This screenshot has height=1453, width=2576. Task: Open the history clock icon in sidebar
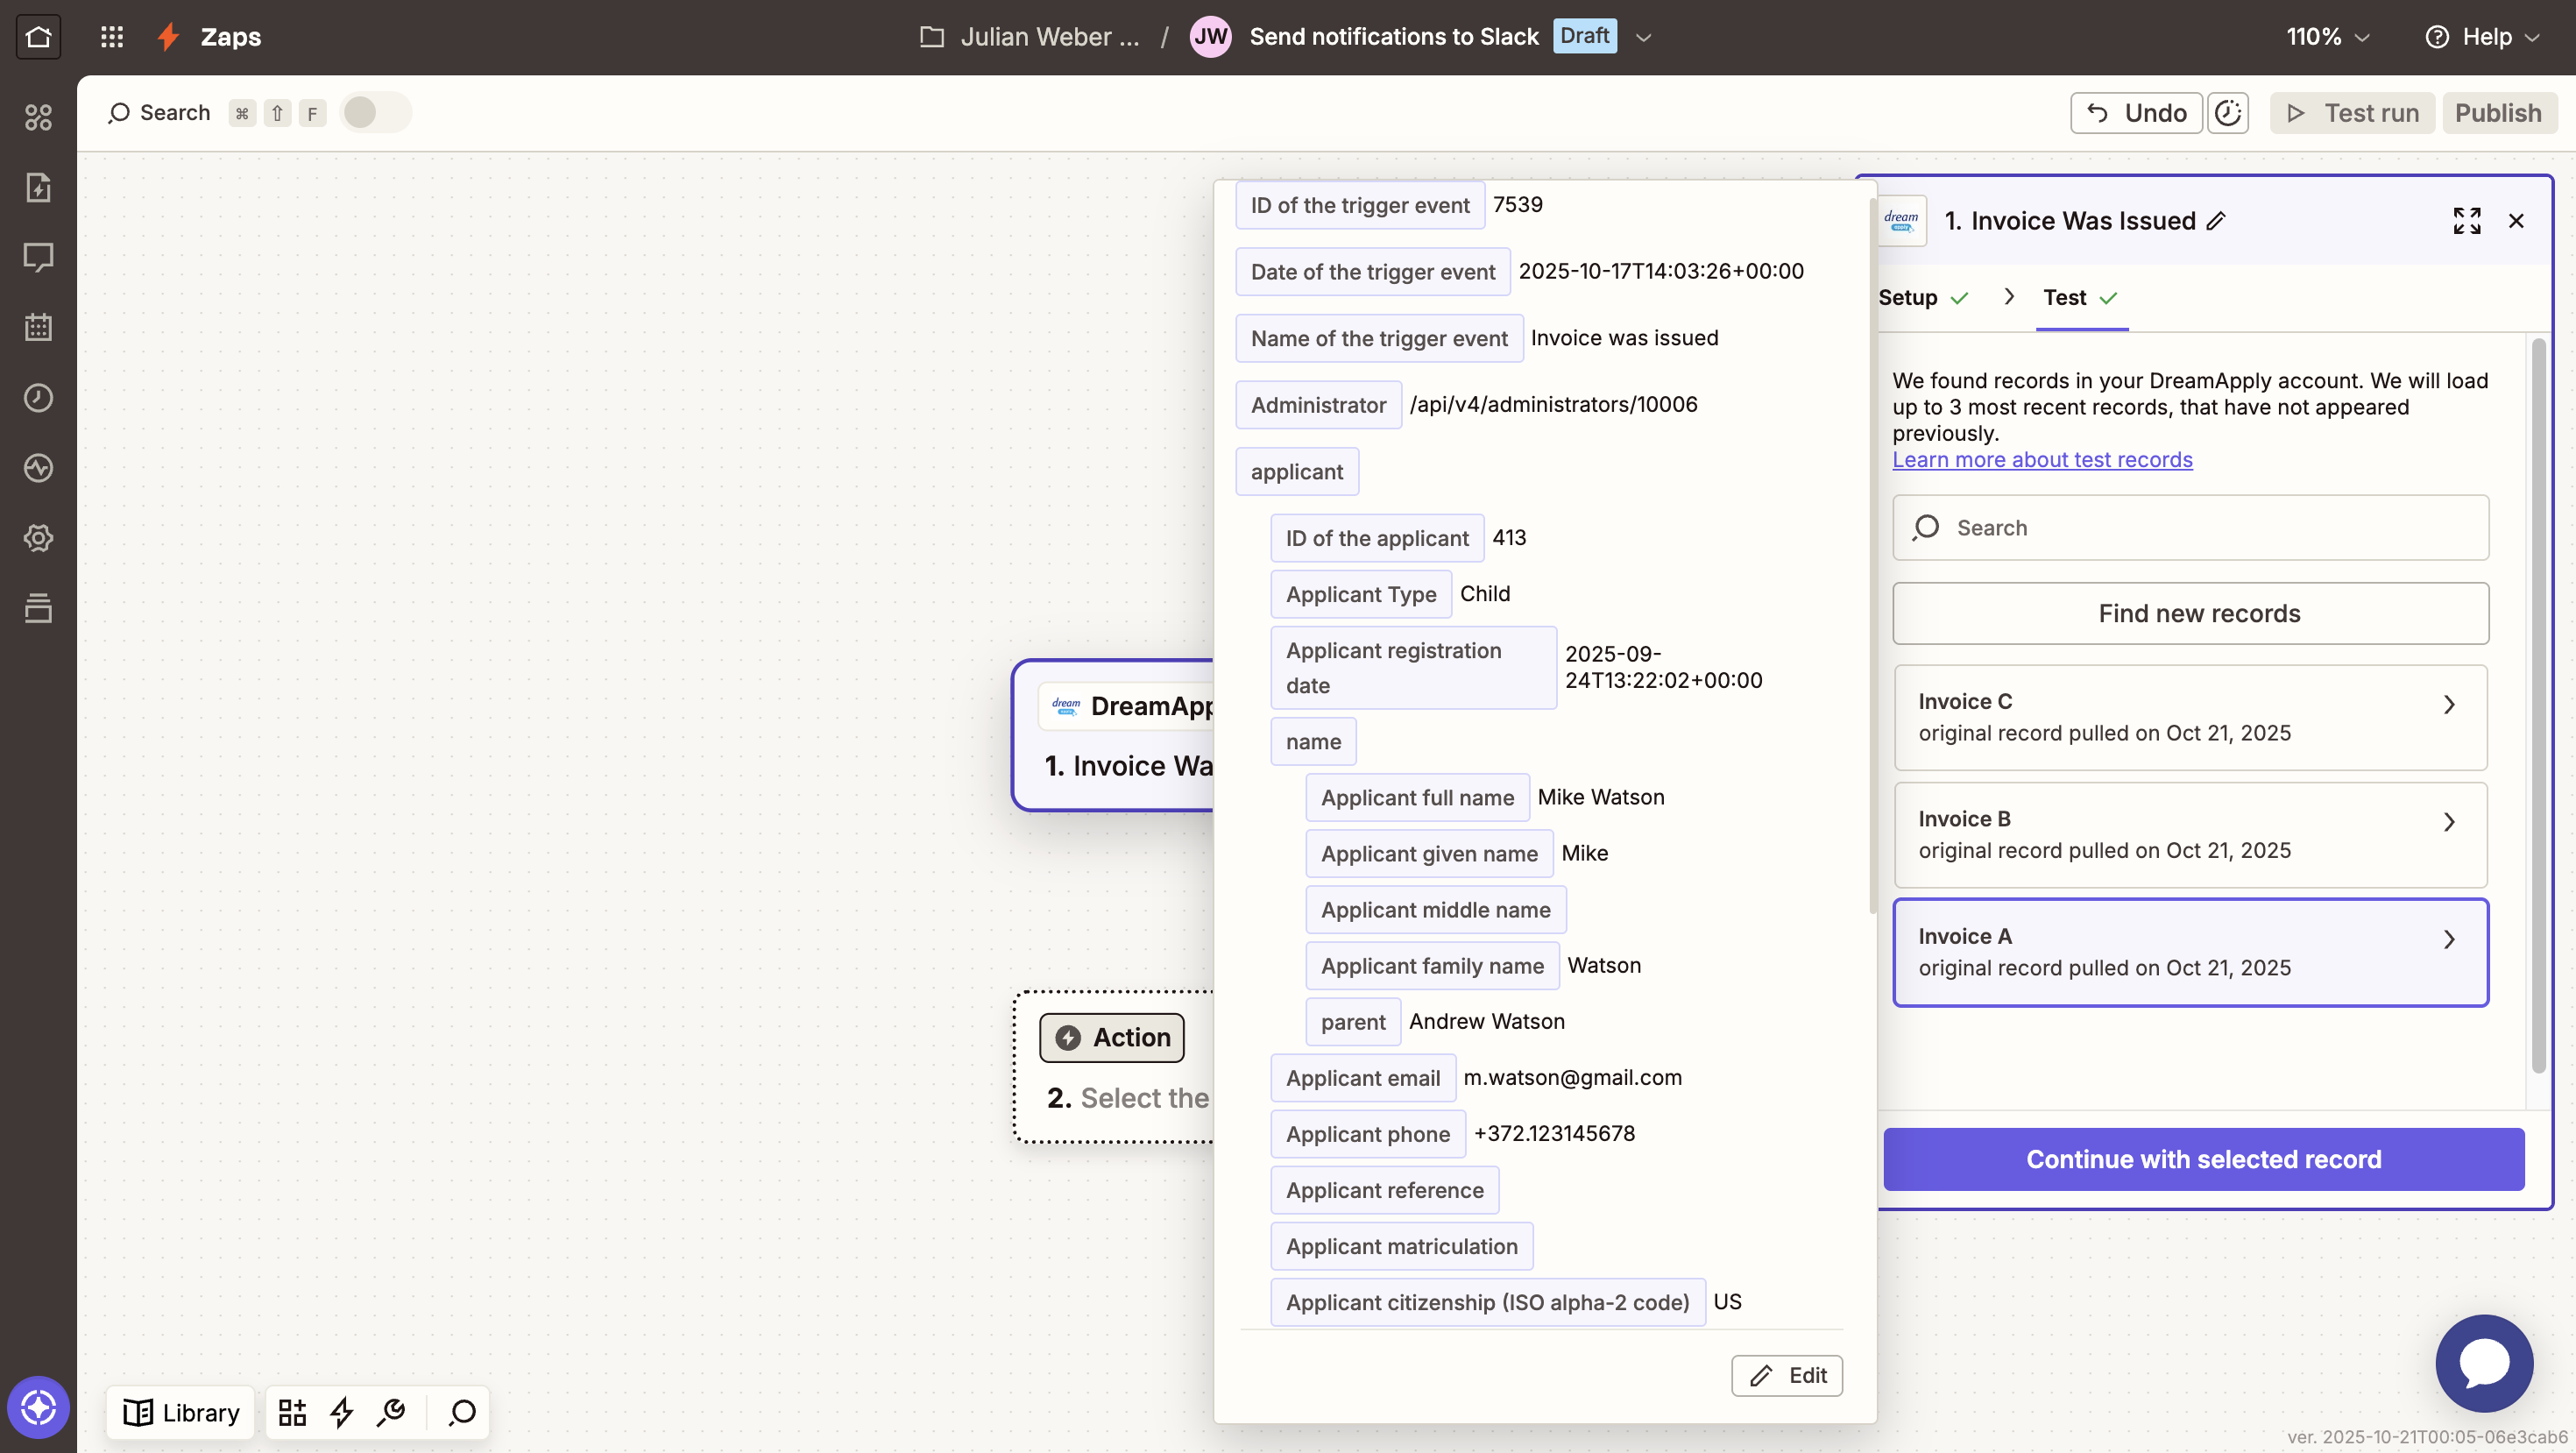pos(38,398)
